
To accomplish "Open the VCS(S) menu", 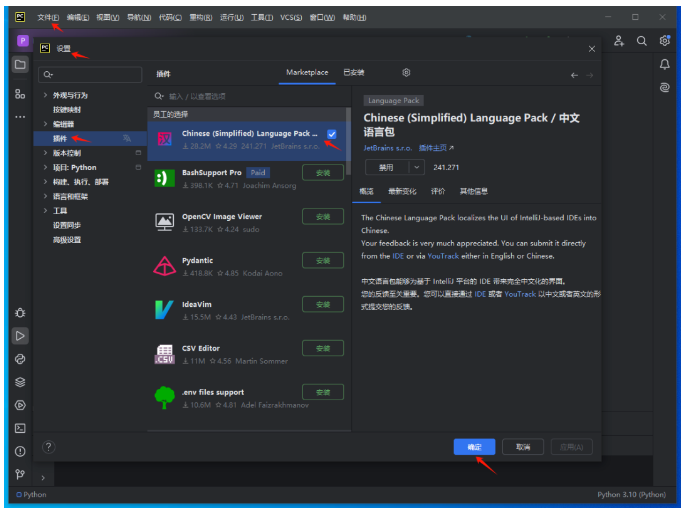I will click(291, 17).
